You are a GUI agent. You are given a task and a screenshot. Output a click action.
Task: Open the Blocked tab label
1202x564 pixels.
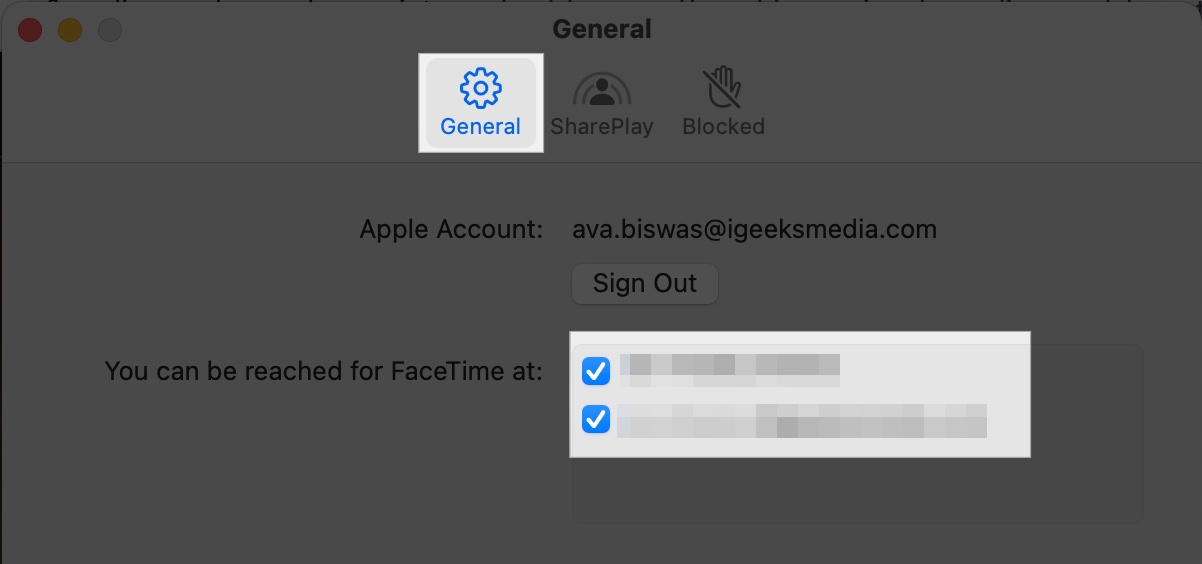723,127
